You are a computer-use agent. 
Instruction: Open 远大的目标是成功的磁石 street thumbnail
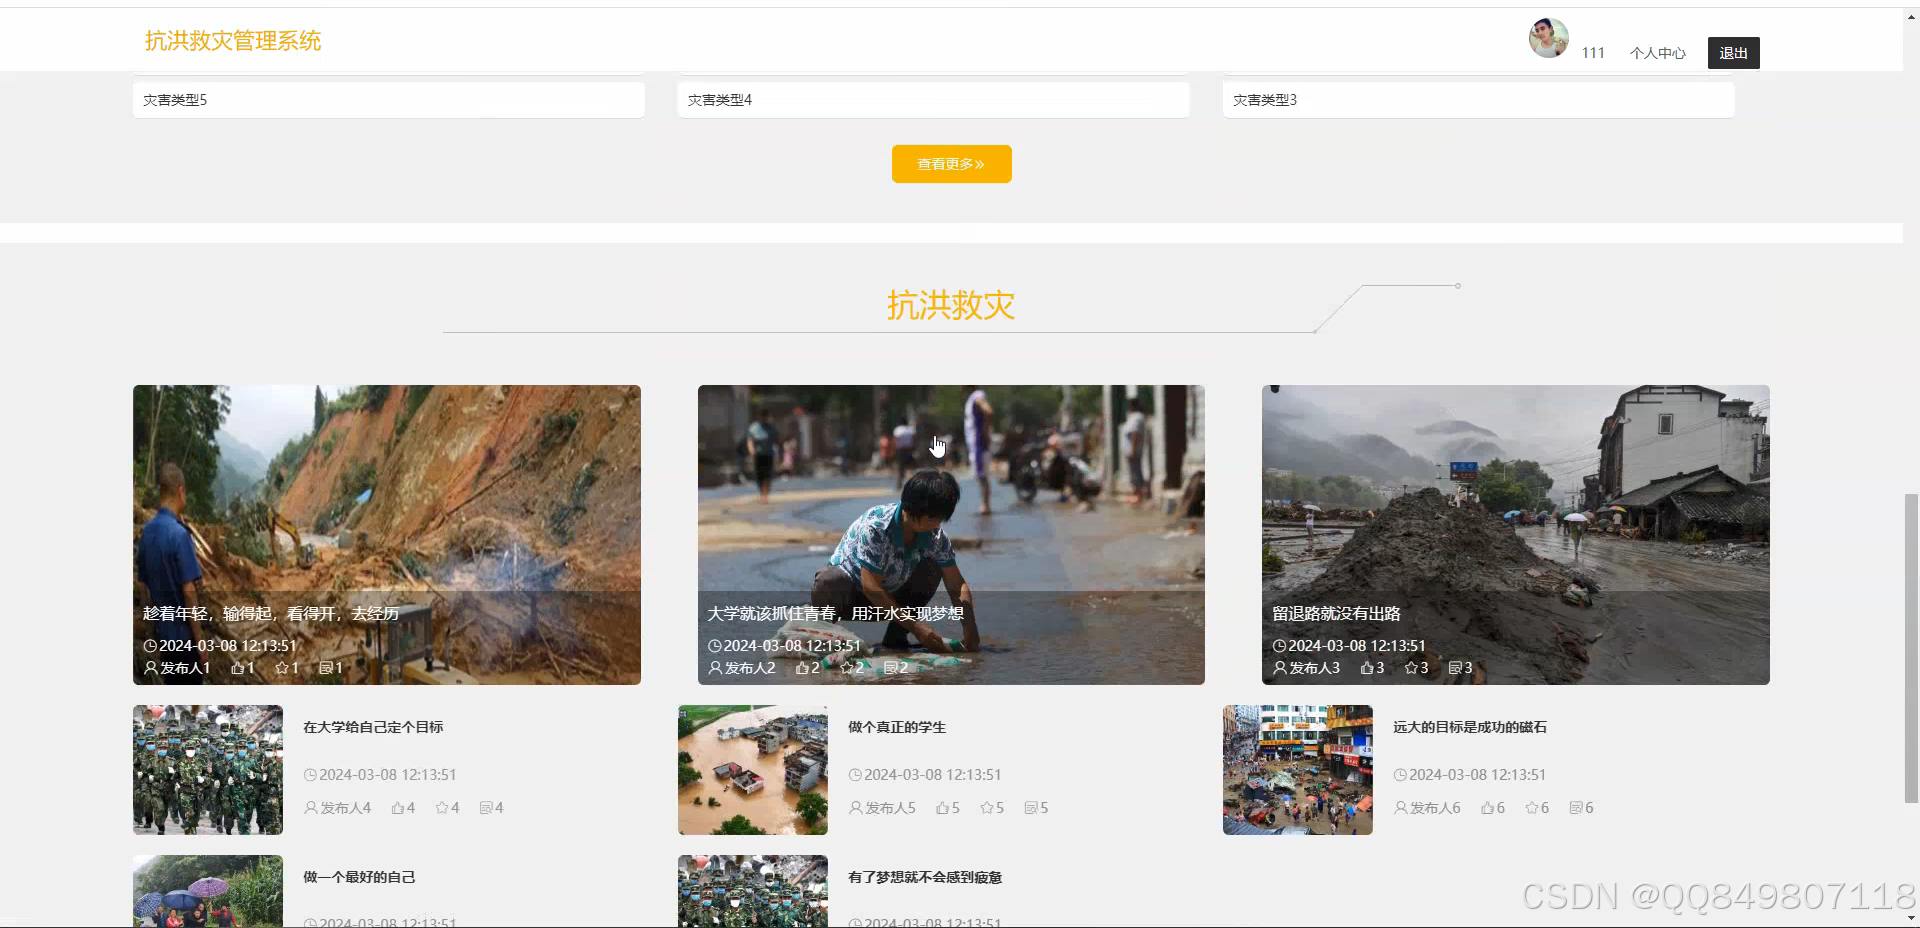click(x=1298, y=770)
